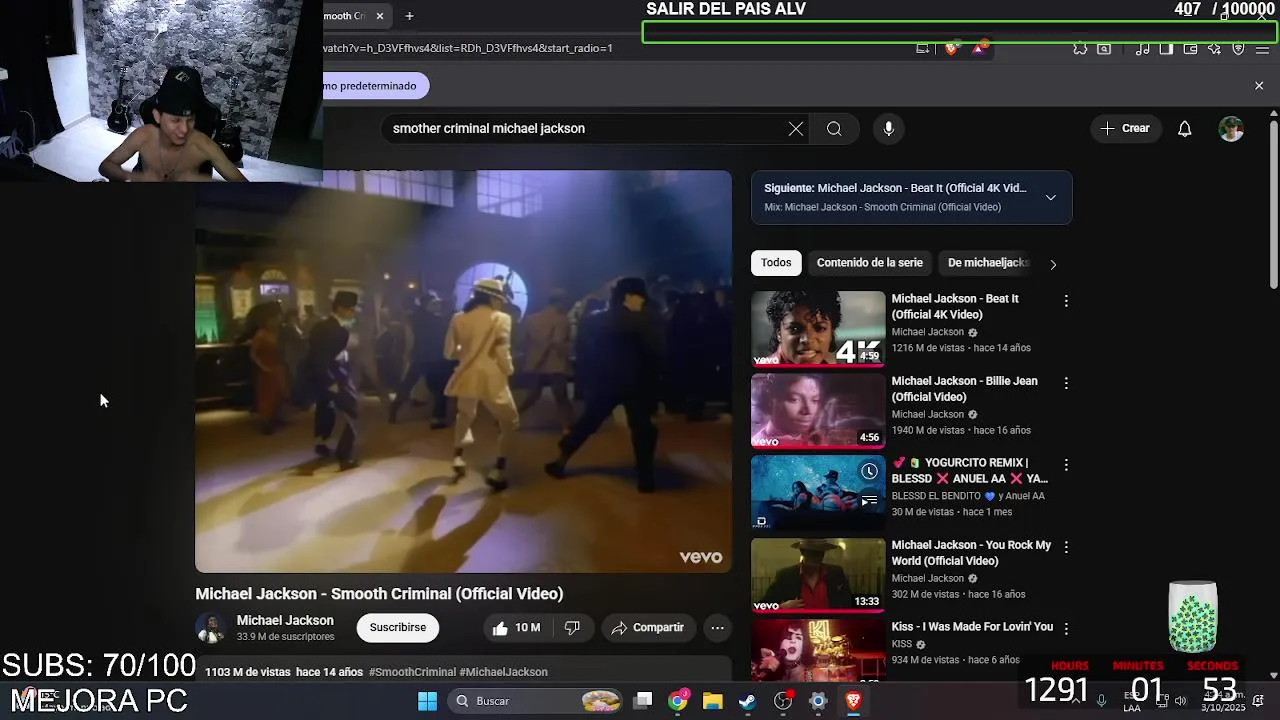Expand the mix playlist panel chevron
The image size is (1280, 720).
pyautogui.click(x=1050, y=197)
